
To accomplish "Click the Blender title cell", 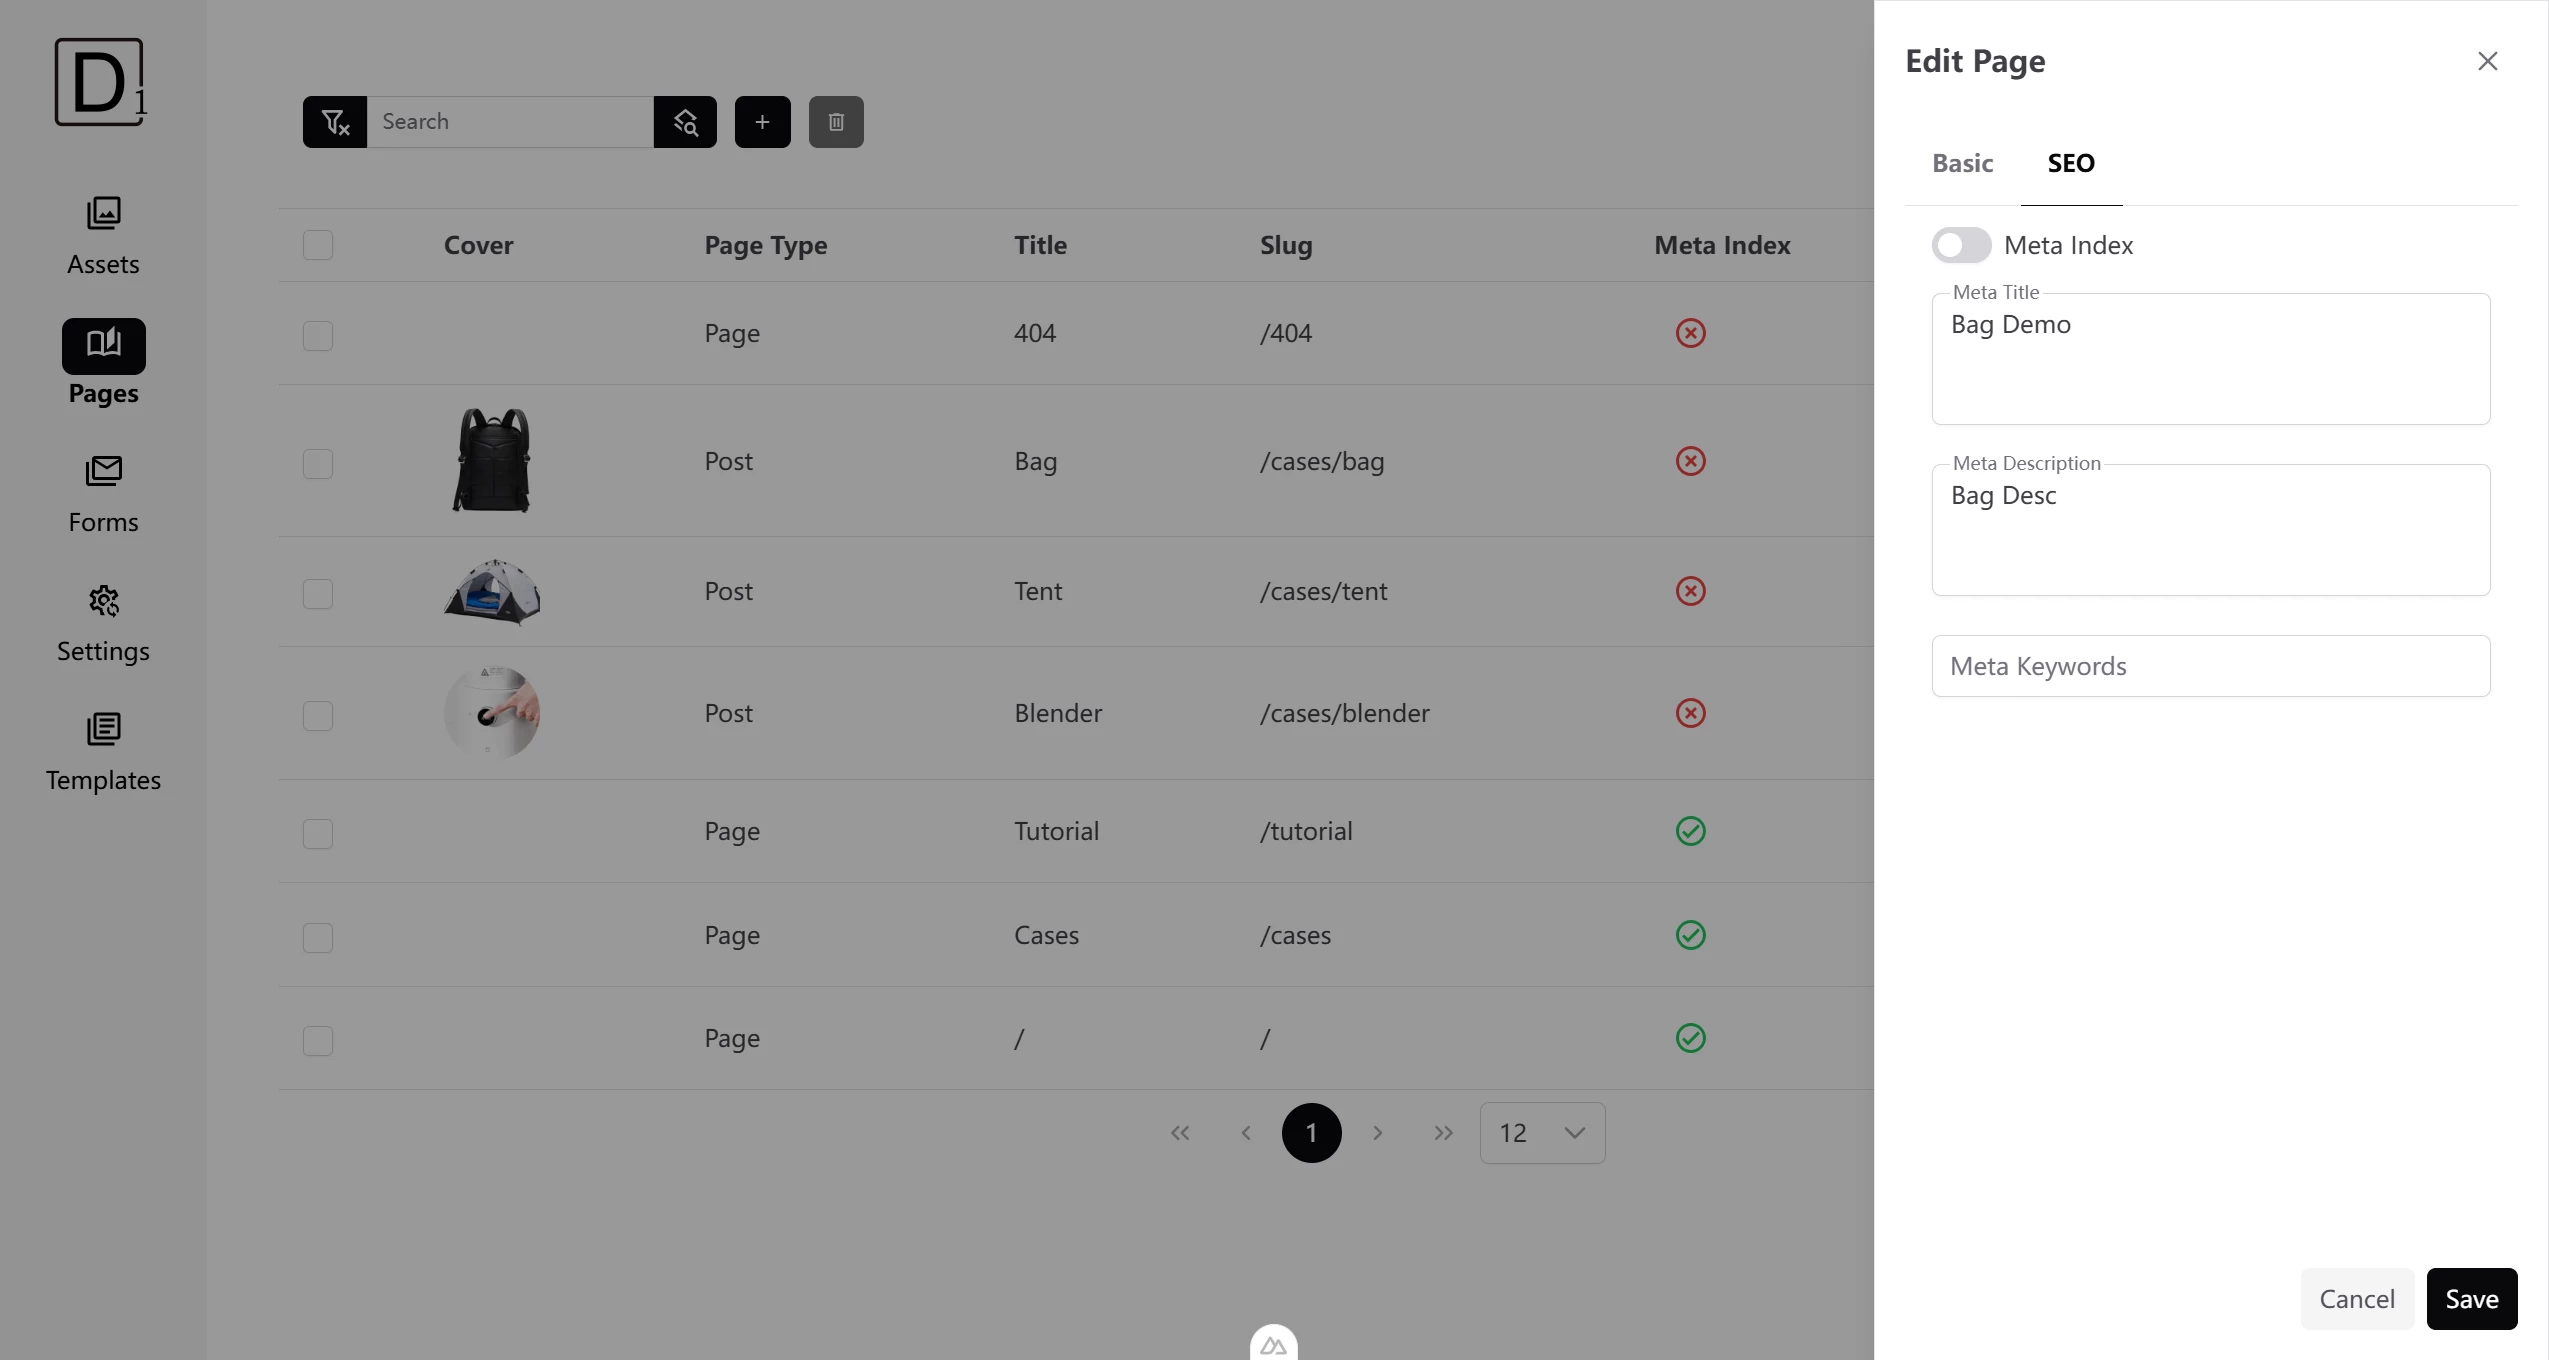I will [1058, 713].
